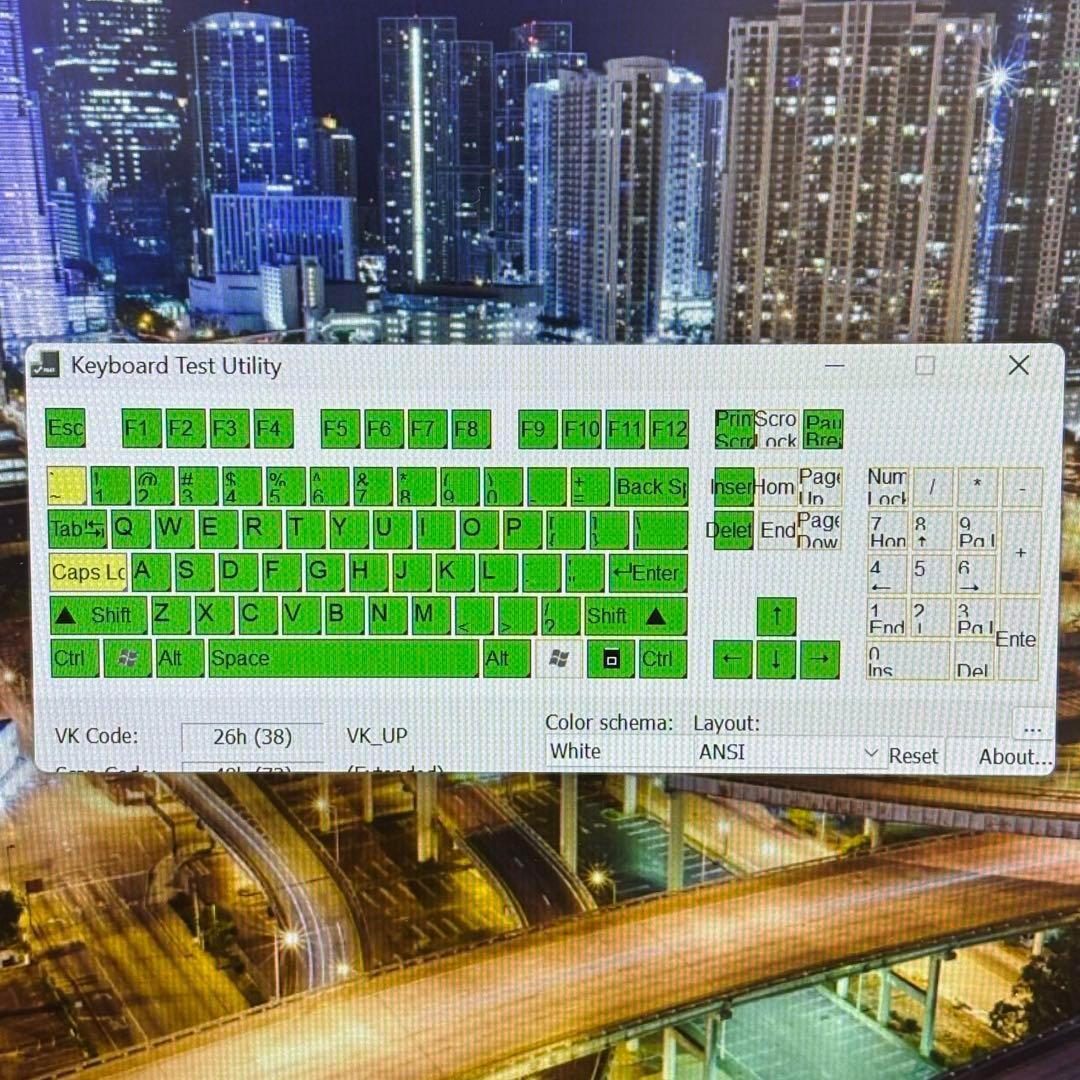Click the right-click context menu key icon
The height and width of the screenshot is (1080, 1080).
click(610, 658)
